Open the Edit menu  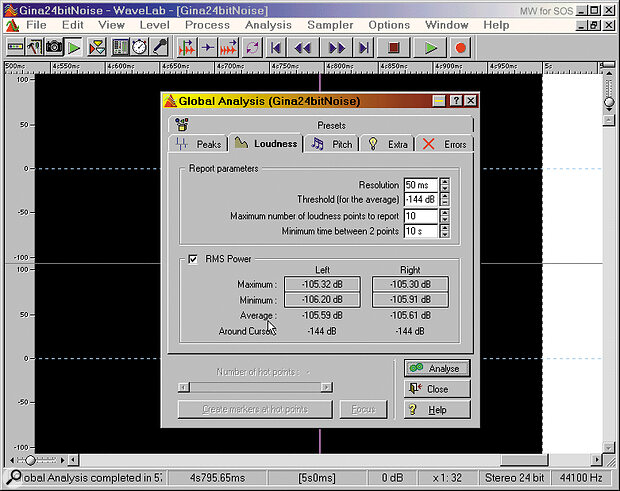pos(73,25)
